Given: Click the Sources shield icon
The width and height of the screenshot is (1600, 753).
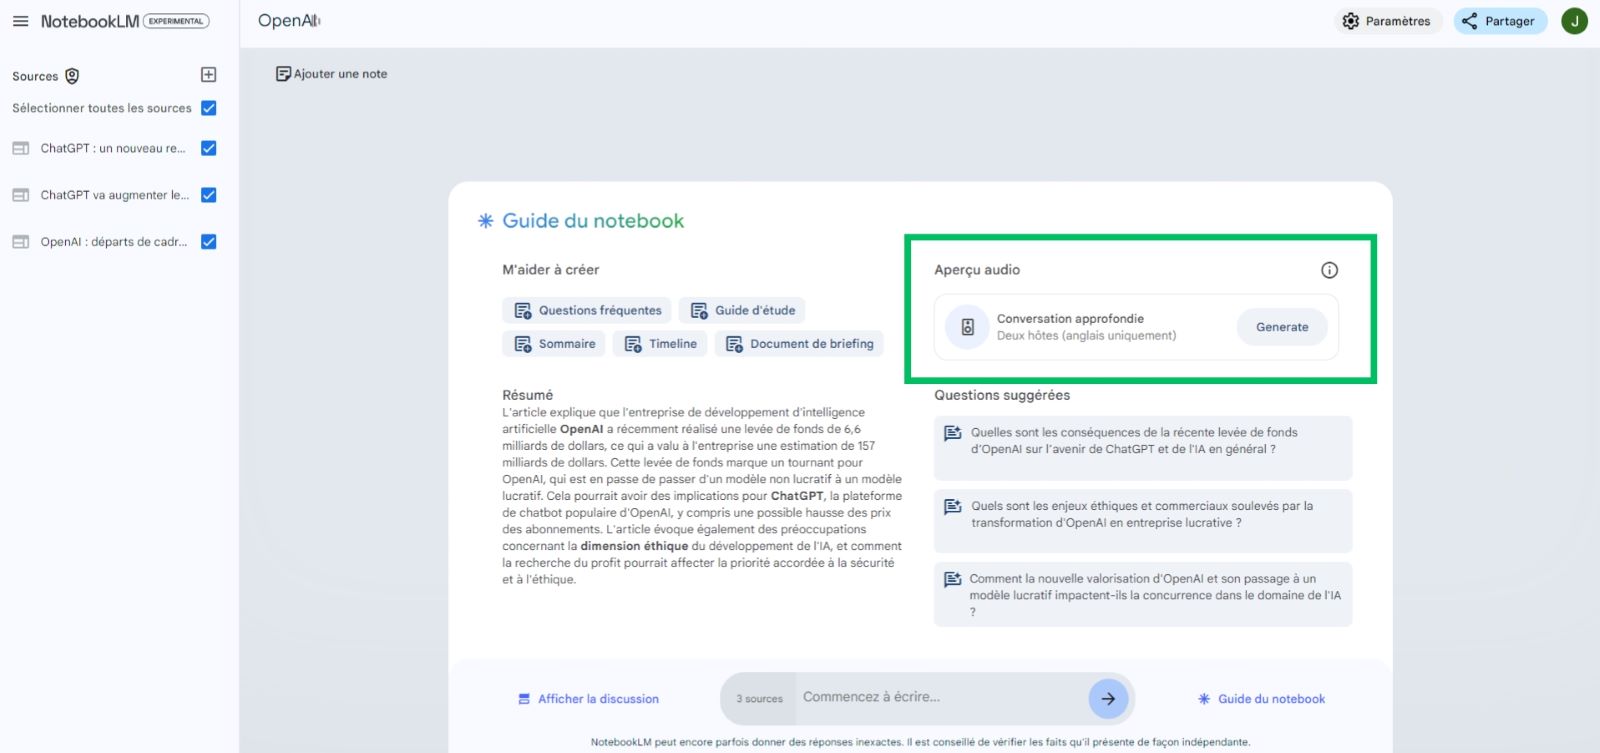Looking at the screenshot, I should click(72, 76).
